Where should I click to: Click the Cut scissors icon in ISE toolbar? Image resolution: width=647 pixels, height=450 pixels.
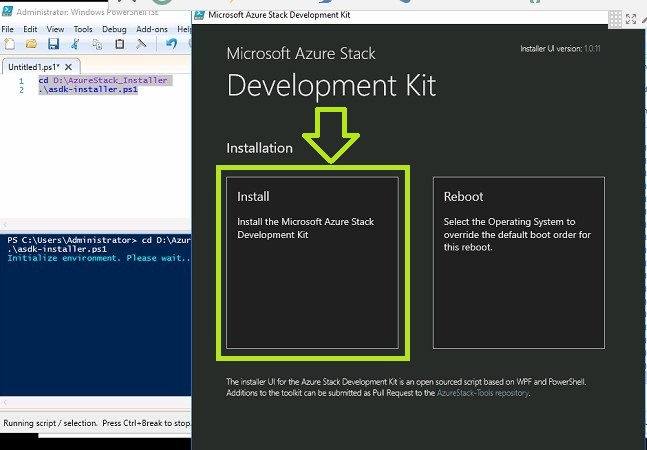coord(75,44)
